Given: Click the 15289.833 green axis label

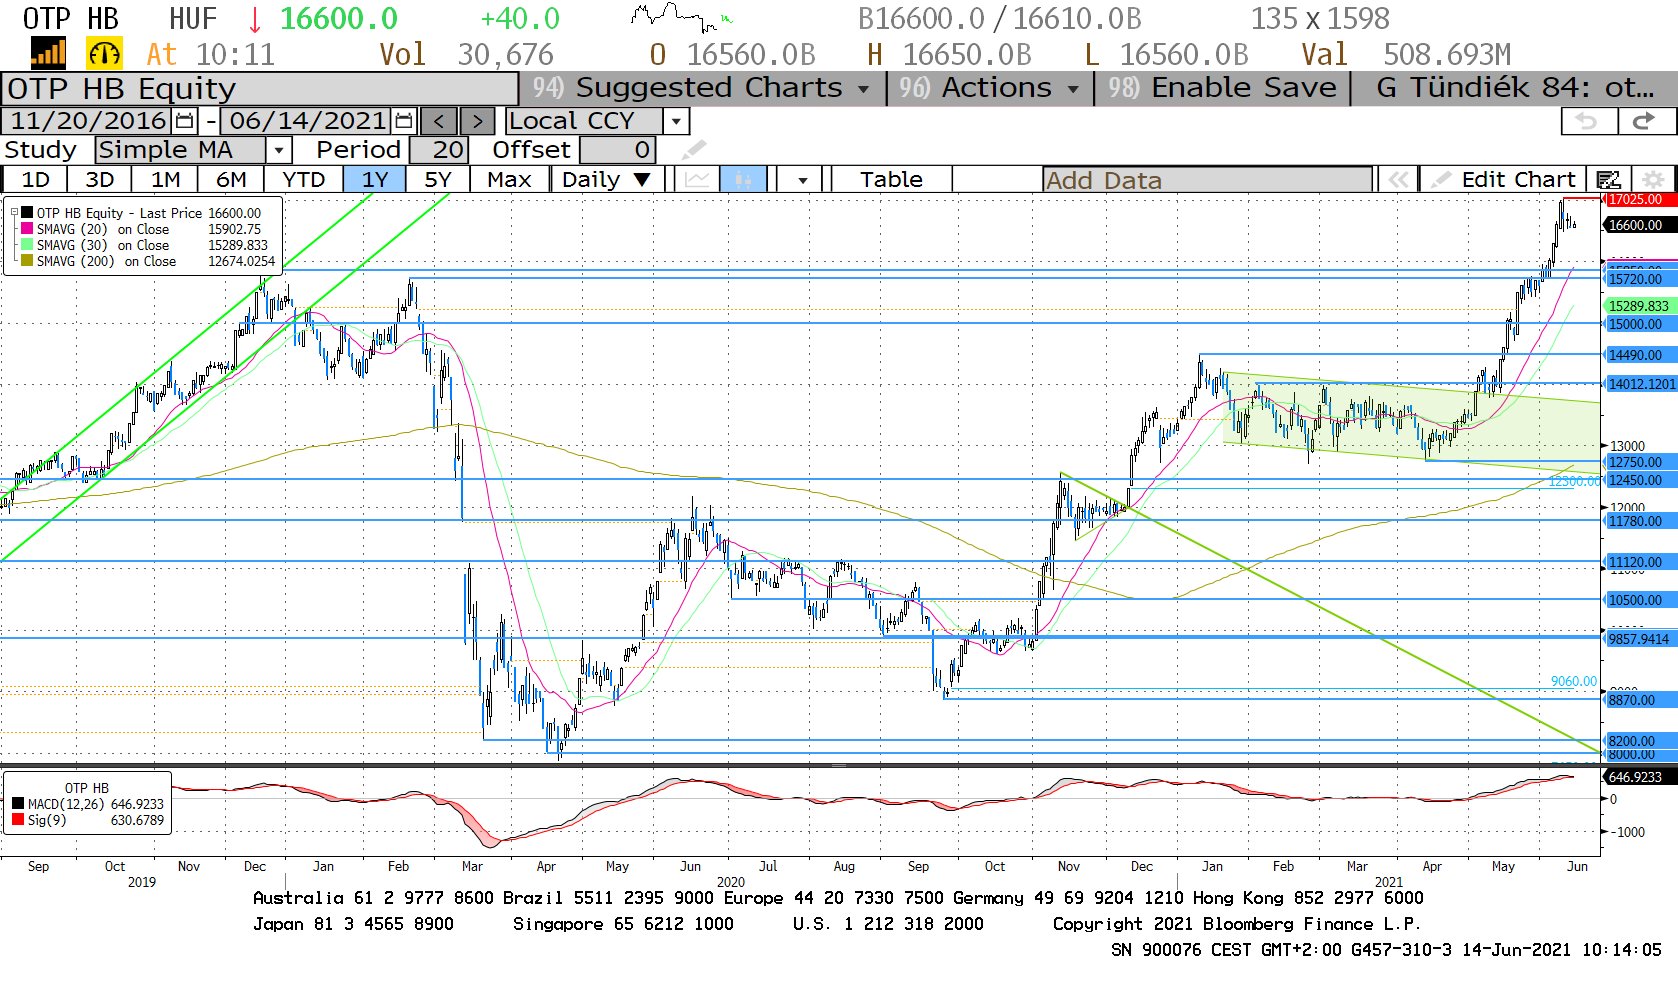Looking at the screenshot, I should pos(1639,306).
